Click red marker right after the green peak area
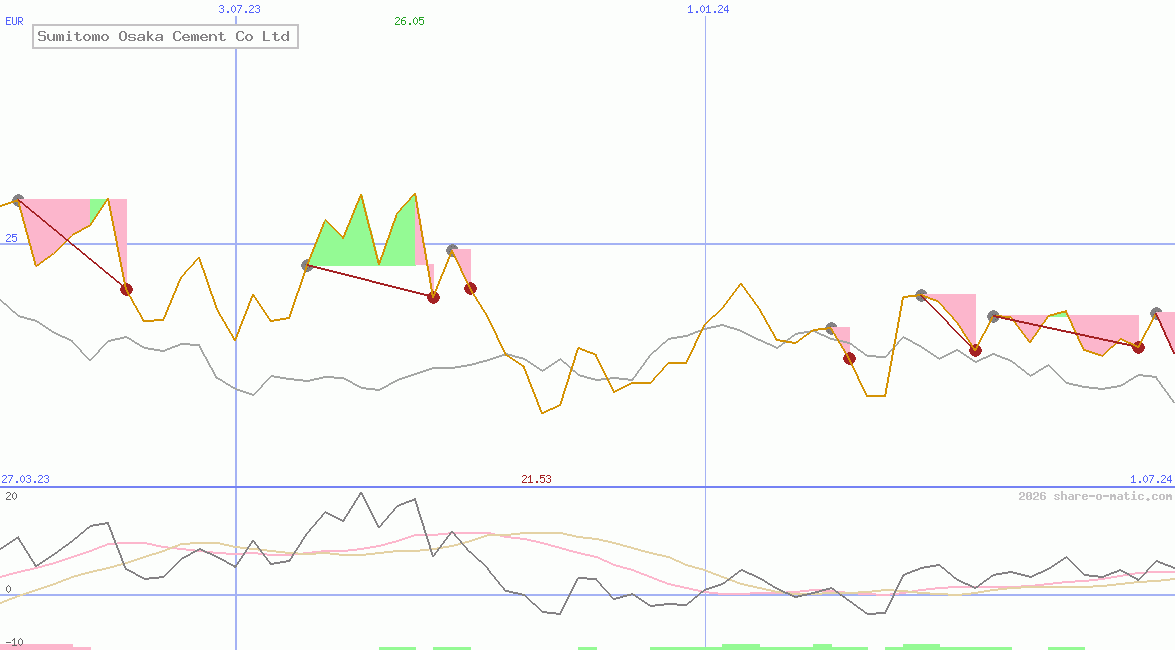This screenshot has height=650, width=1175. click(433, 297)
